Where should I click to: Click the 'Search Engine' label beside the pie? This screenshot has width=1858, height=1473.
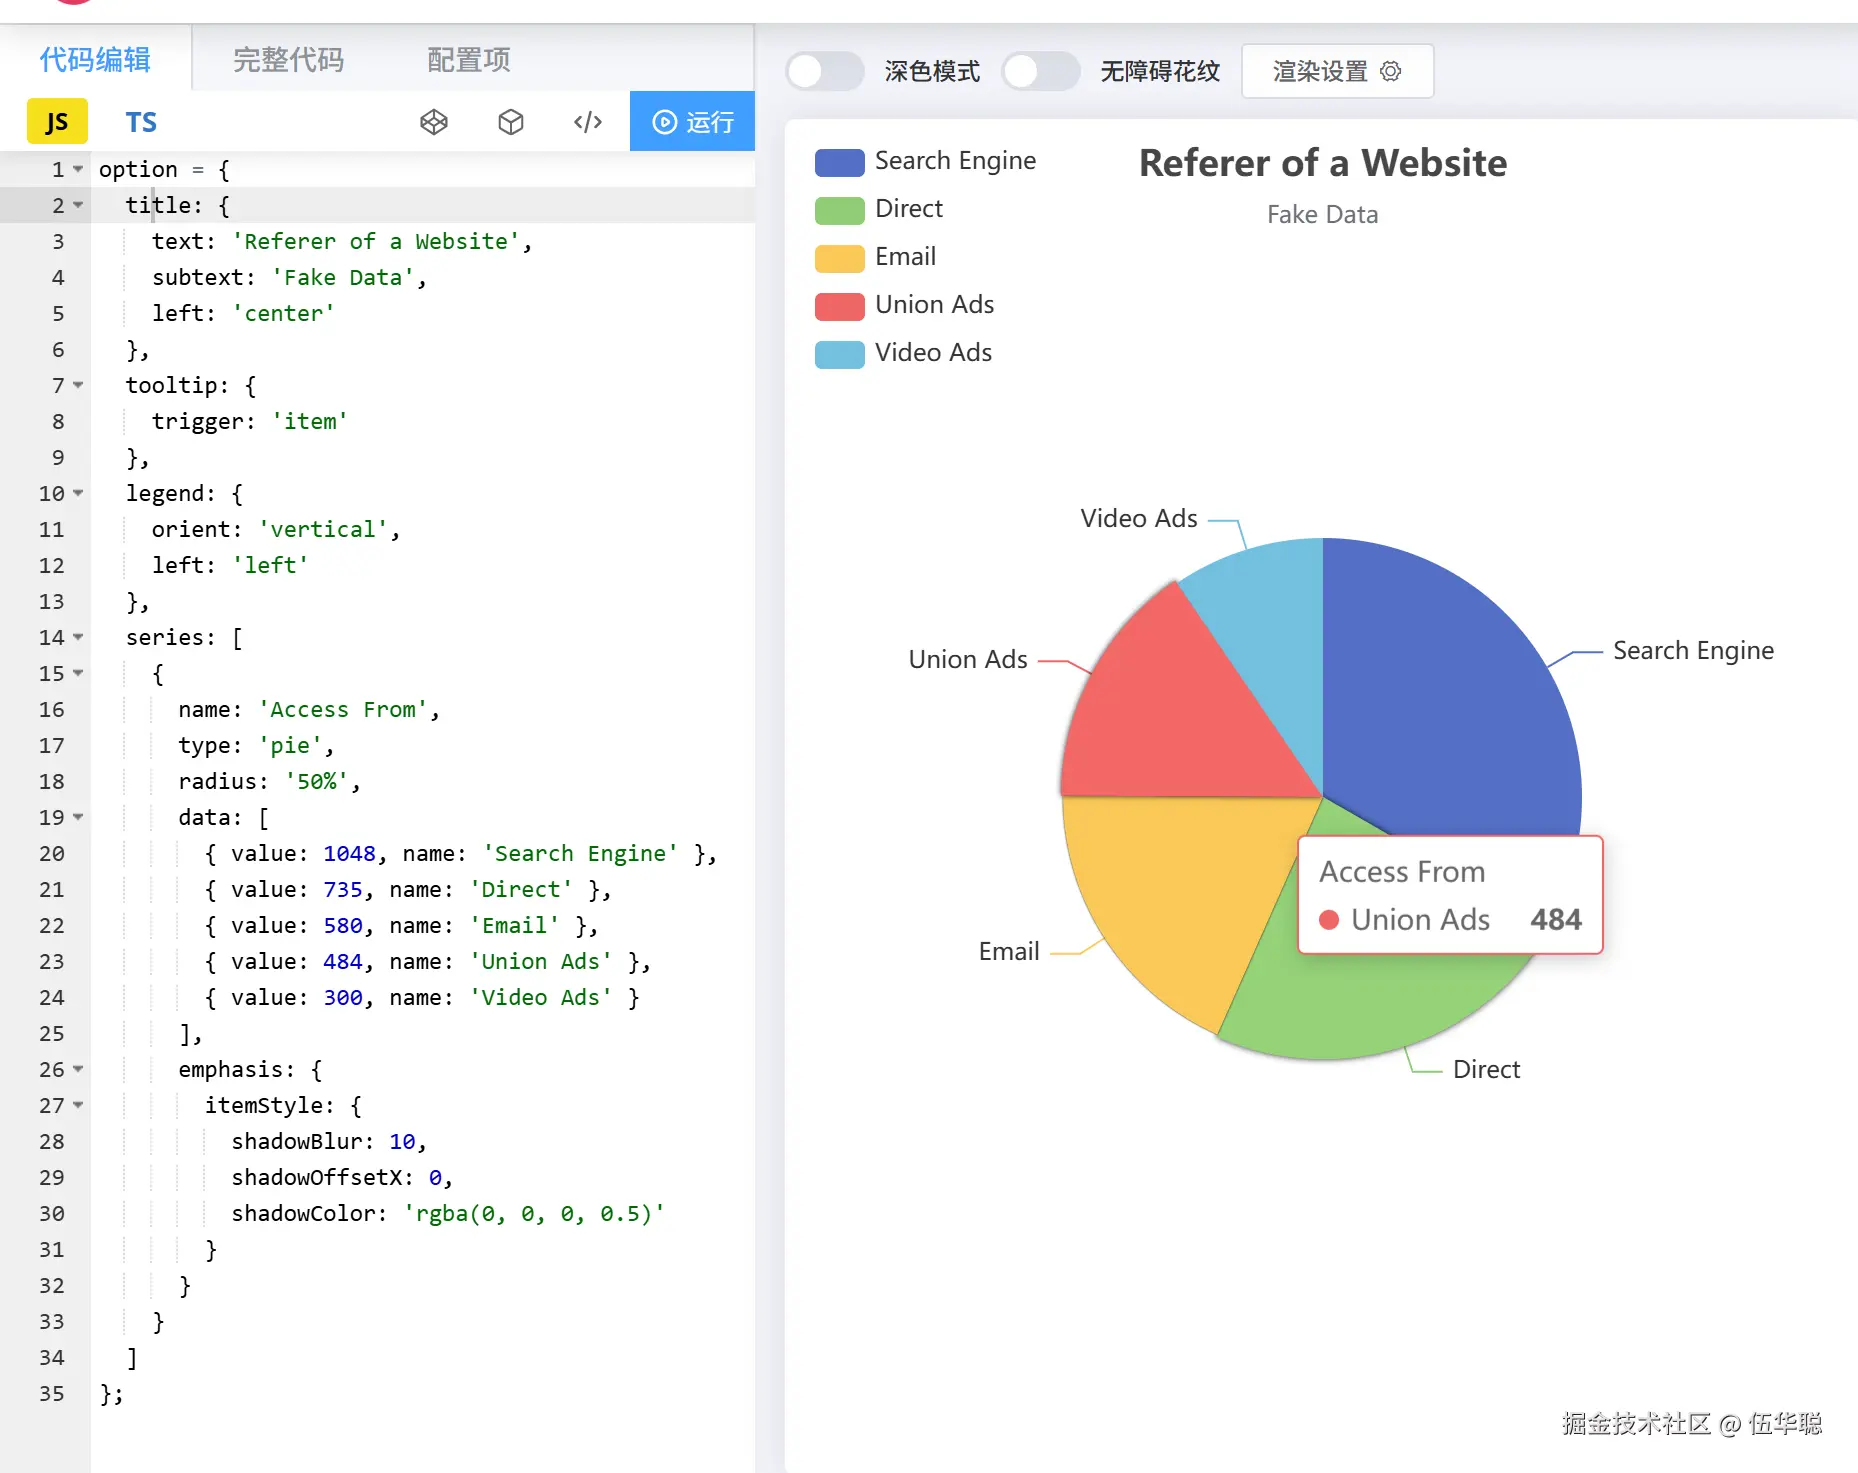[x=1693, y=651]
